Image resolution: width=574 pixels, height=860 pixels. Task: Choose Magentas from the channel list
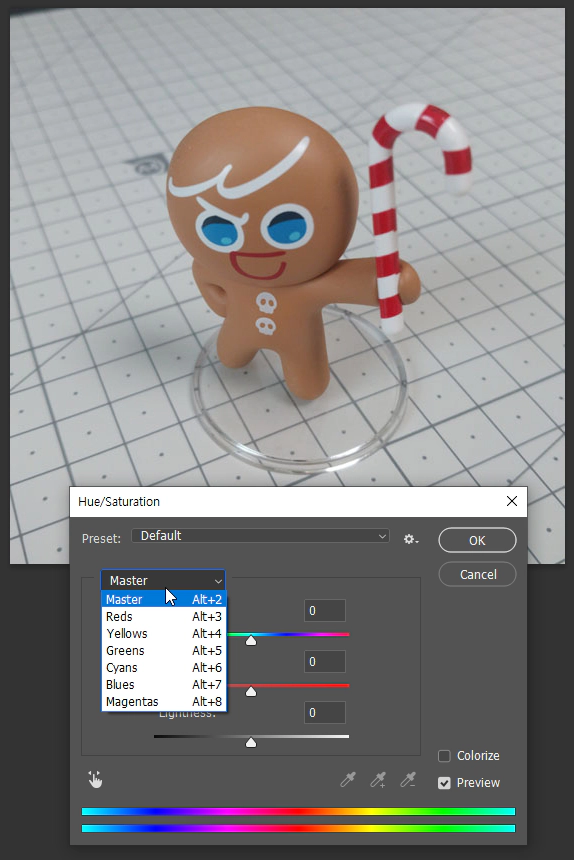[164, 701]
